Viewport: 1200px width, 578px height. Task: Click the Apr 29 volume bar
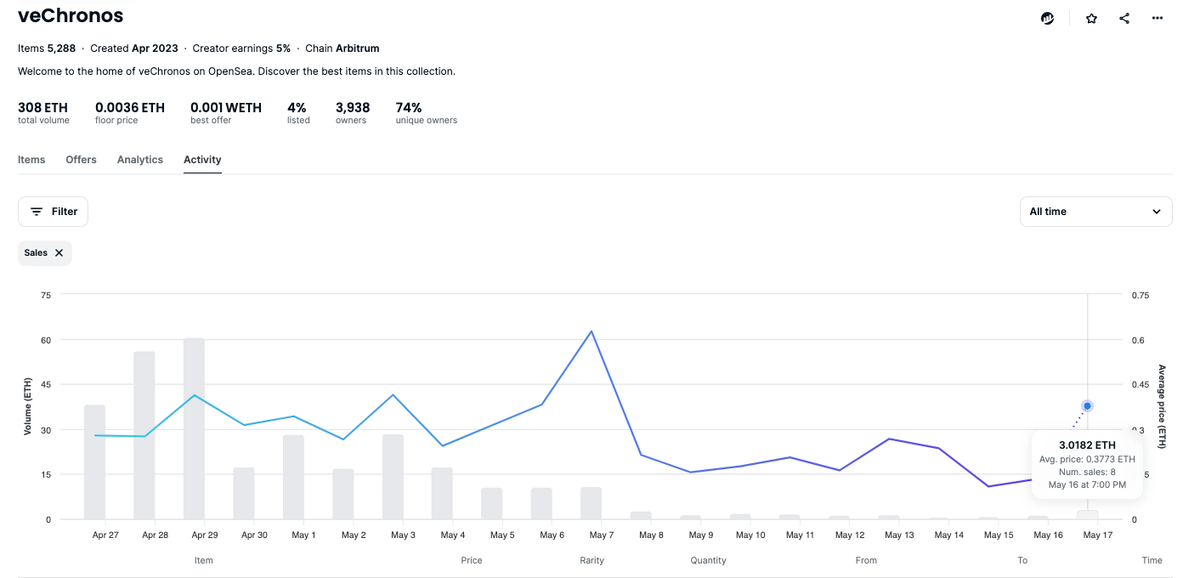click(x=194, y=430)
